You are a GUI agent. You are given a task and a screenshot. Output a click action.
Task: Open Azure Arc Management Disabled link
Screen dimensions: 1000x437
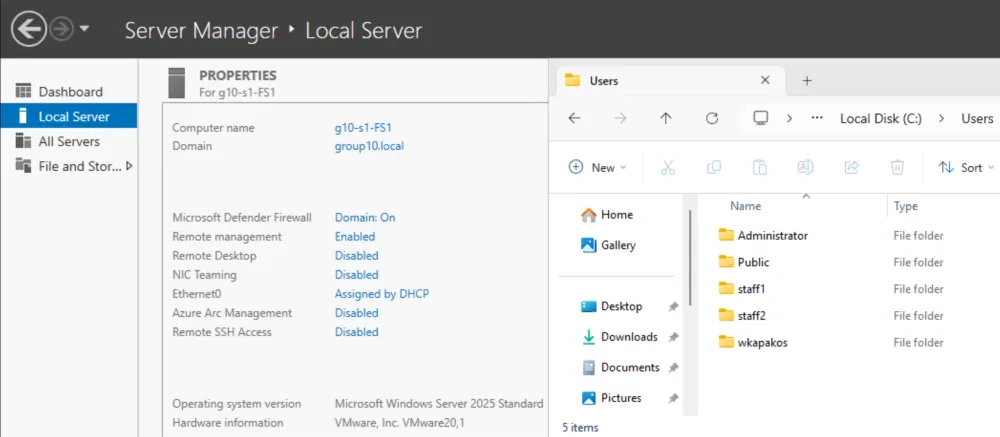[357, 313]
